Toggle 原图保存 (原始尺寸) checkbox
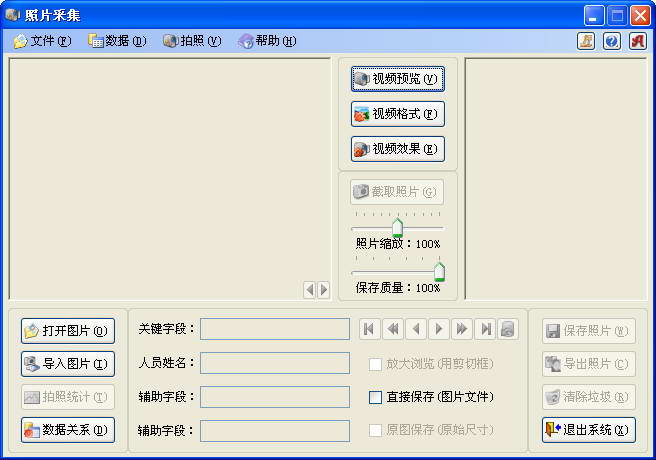Screen dimensions: 656x460 click(375, 430)
